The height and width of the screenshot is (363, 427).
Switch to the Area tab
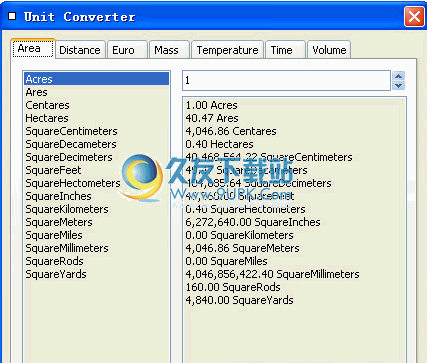point(33,49)
